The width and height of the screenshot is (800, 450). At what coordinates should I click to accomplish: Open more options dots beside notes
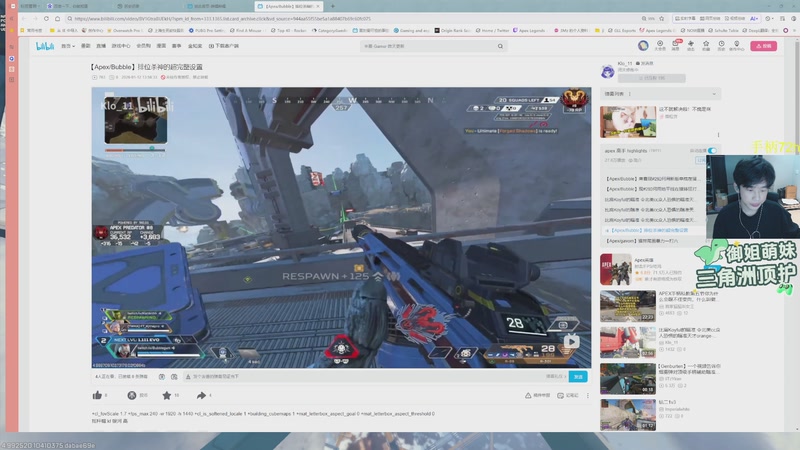[x=588, y=395]
